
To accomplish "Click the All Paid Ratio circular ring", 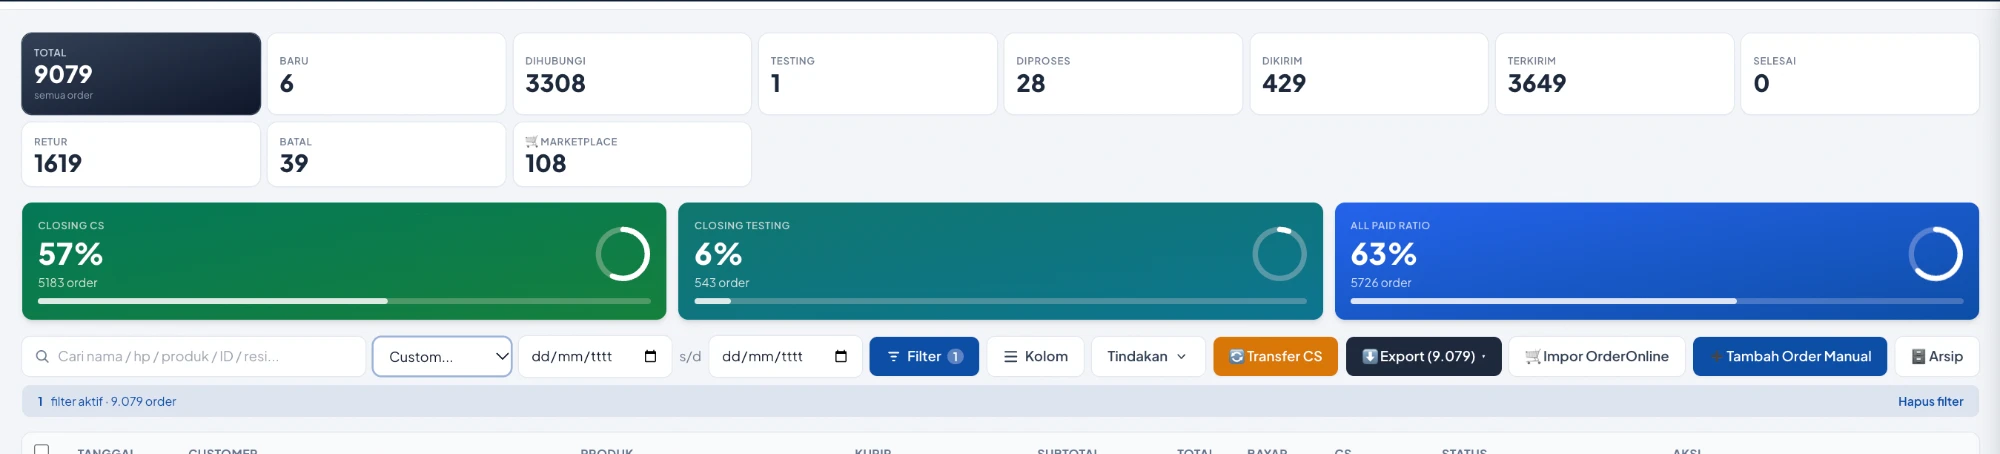I will coord(1936,254).
